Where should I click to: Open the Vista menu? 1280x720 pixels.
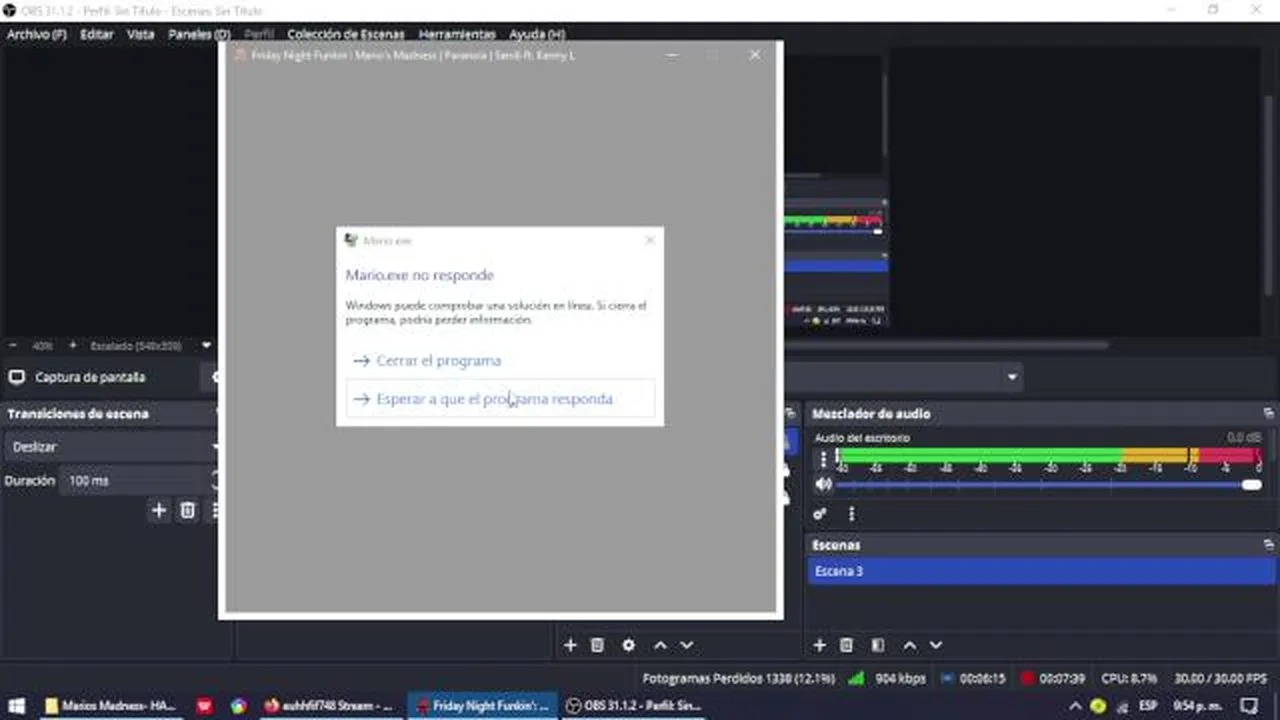pos(140,34)
